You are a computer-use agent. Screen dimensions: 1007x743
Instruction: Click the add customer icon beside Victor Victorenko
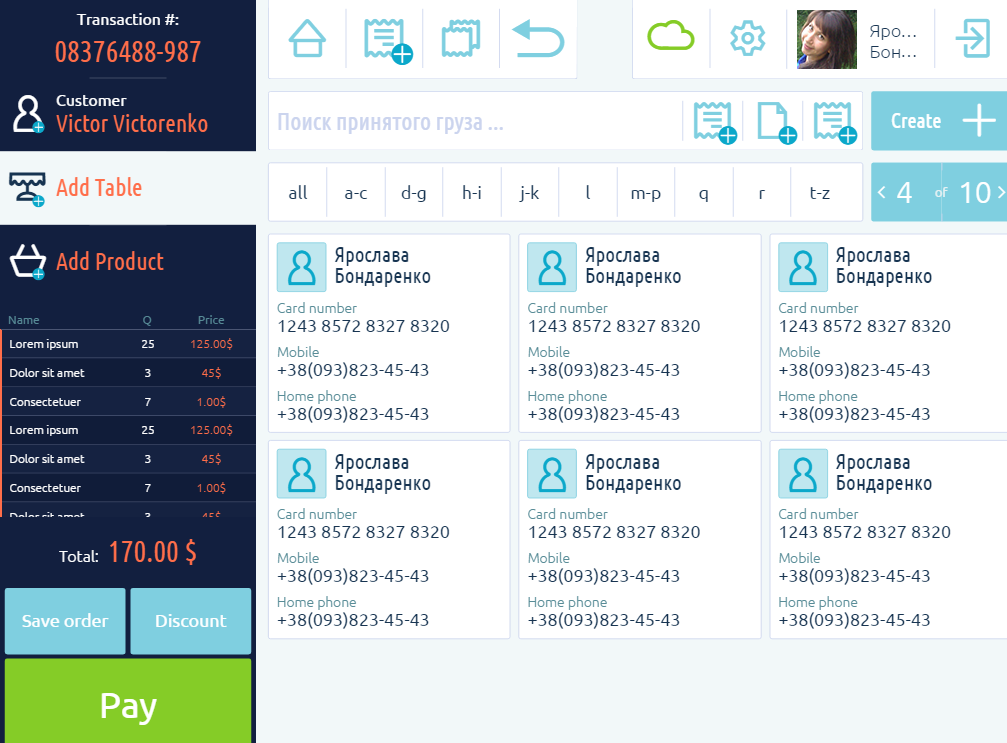click(27, 114)
